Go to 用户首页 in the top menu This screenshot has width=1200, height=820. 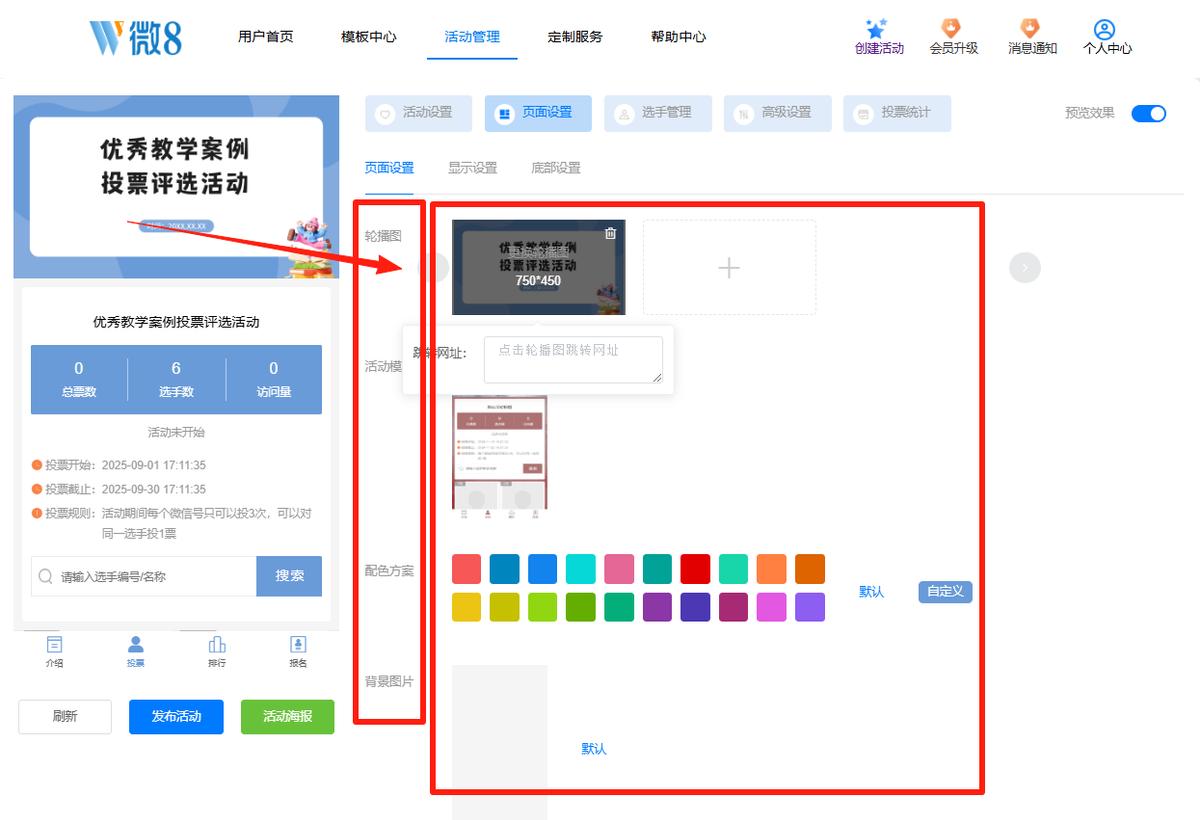coord(266,37)
